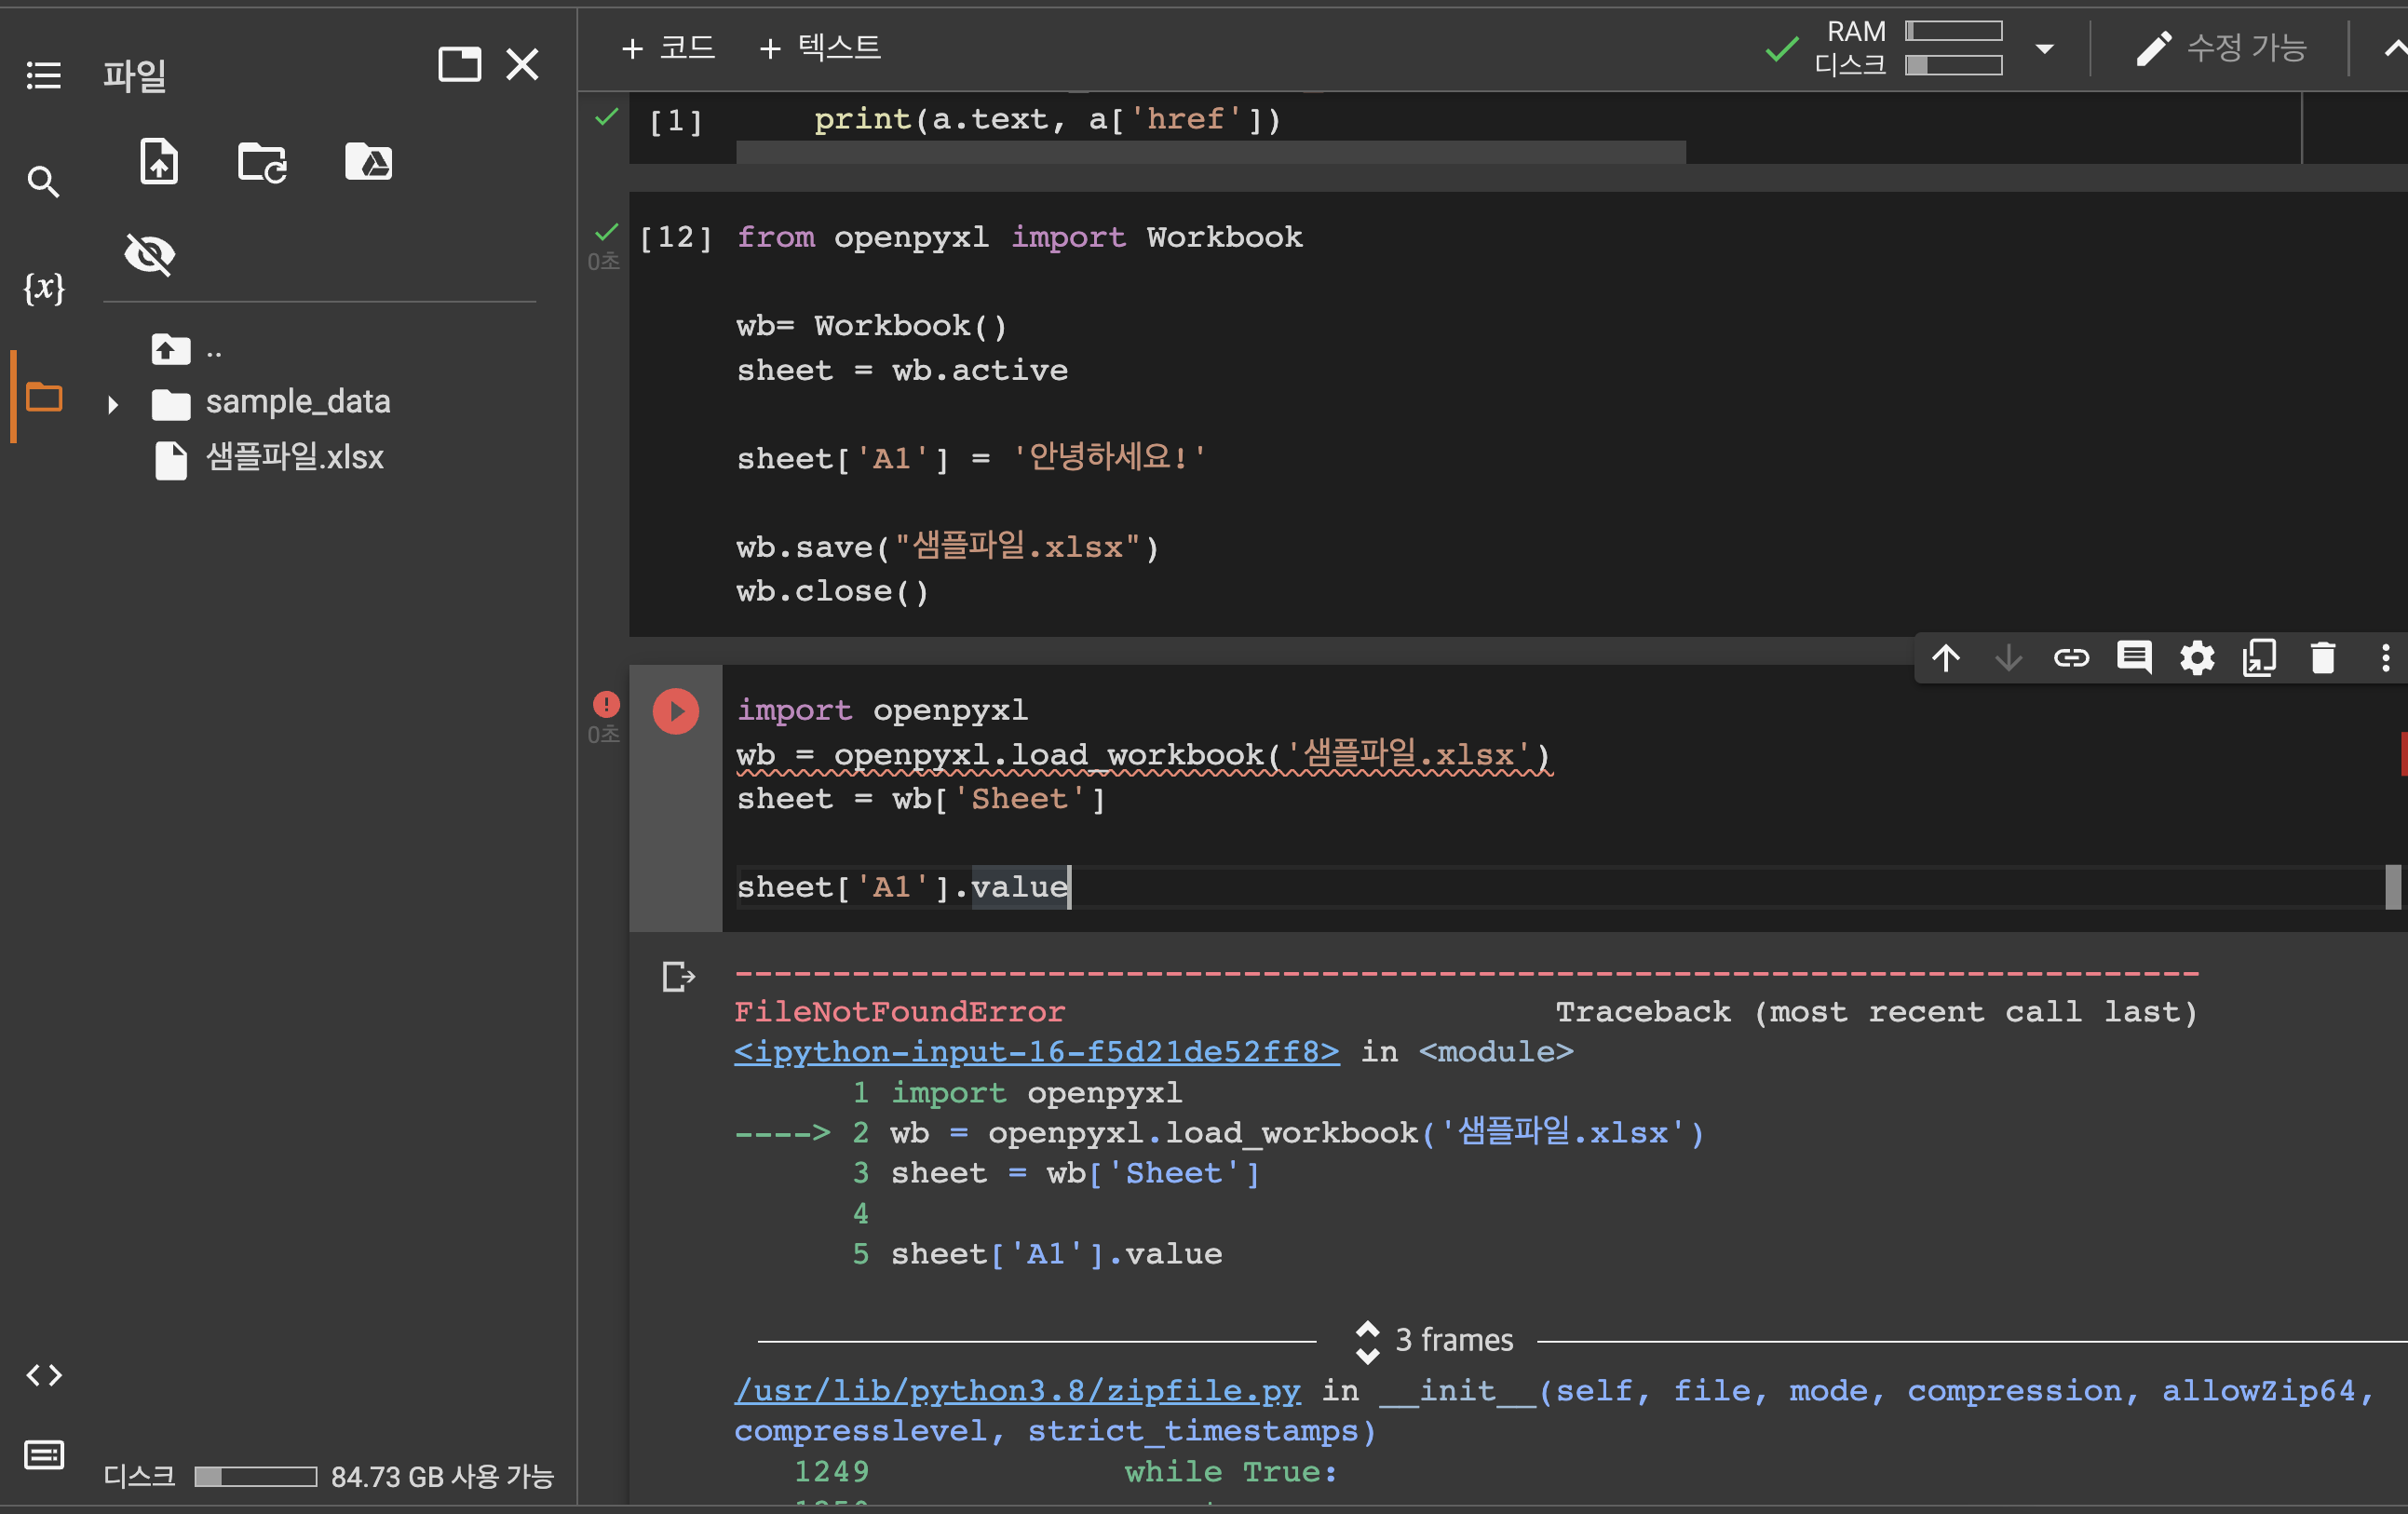2408x1514 pixels.
Task: Click 84.73 GB 사용 가능 text
Action: click(442, 1477)
